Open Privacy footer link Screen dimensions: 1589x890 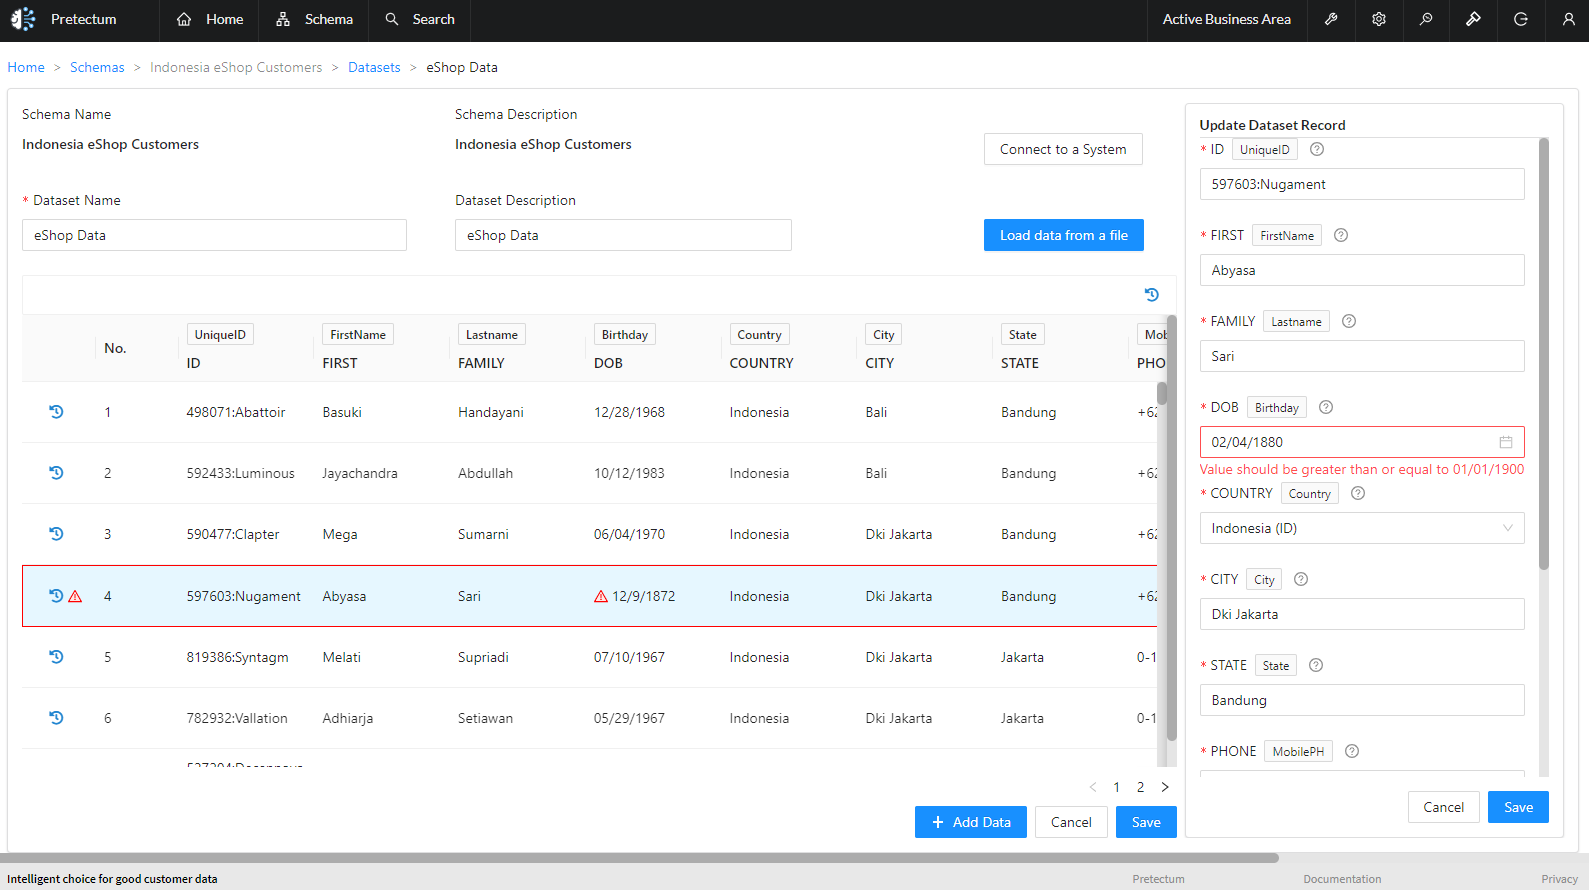[1559, 879]
